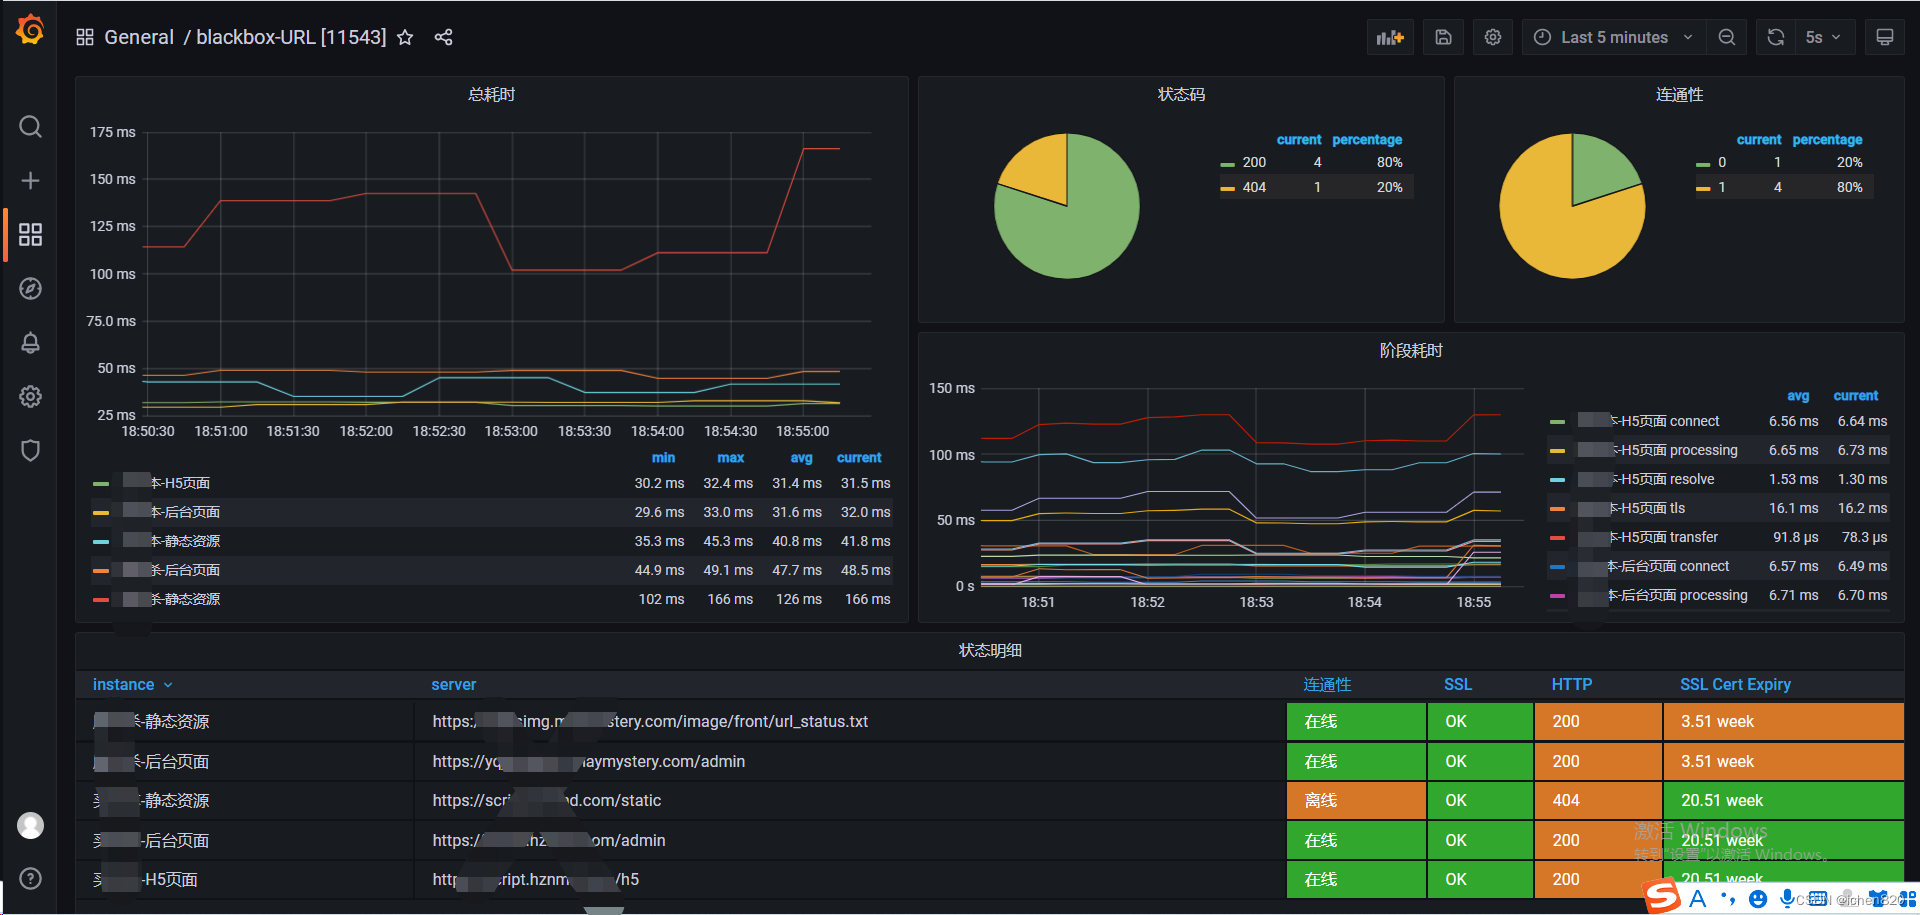Image resolution: width=1920 pixels, height=915 pixels.
Task: Open the Last 5 minutes time picker
Action: (1614, 38)
